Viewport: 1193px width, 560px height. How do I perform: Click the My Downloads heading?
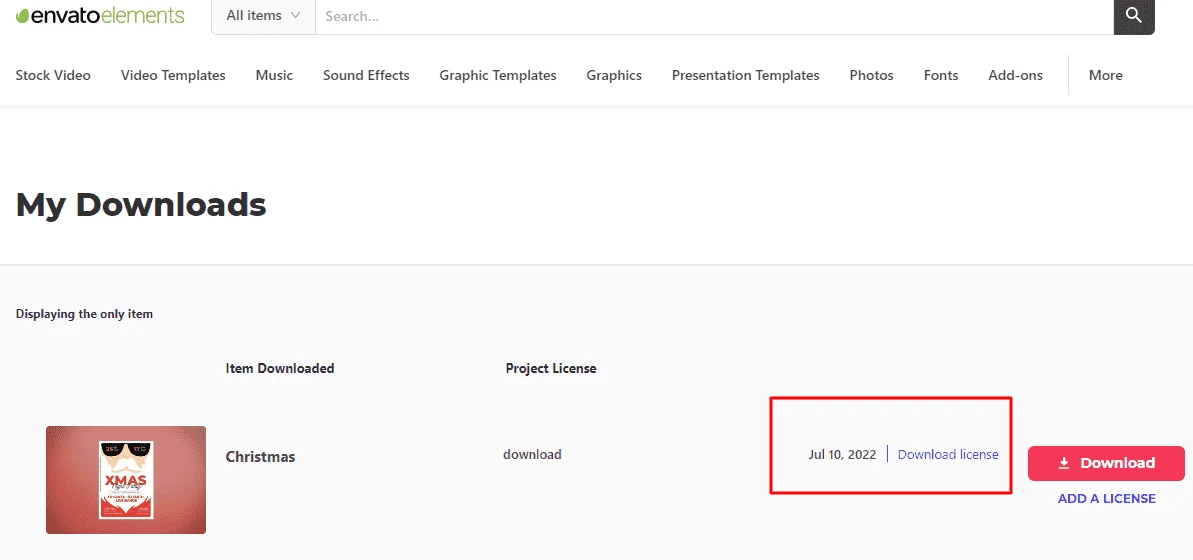tap(141, 205)
